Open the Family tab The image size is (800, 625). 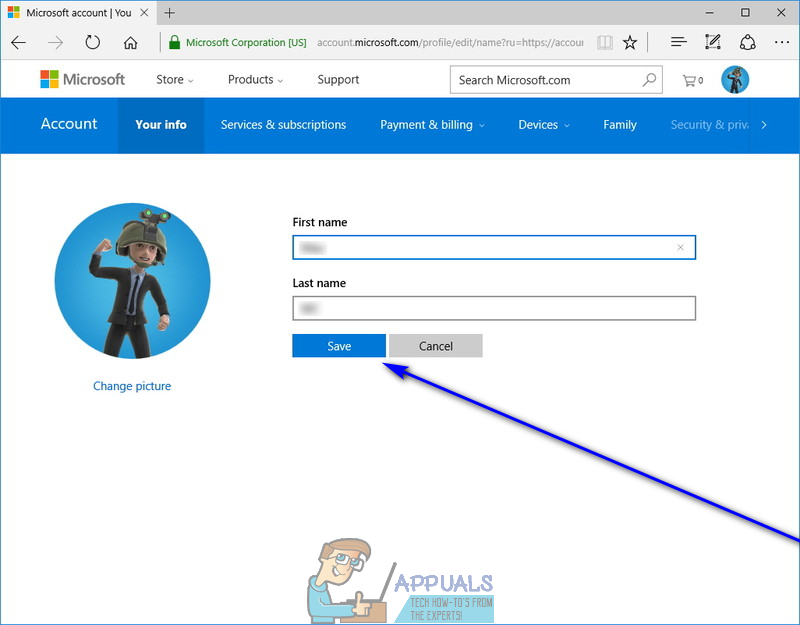tap(620, 125)
